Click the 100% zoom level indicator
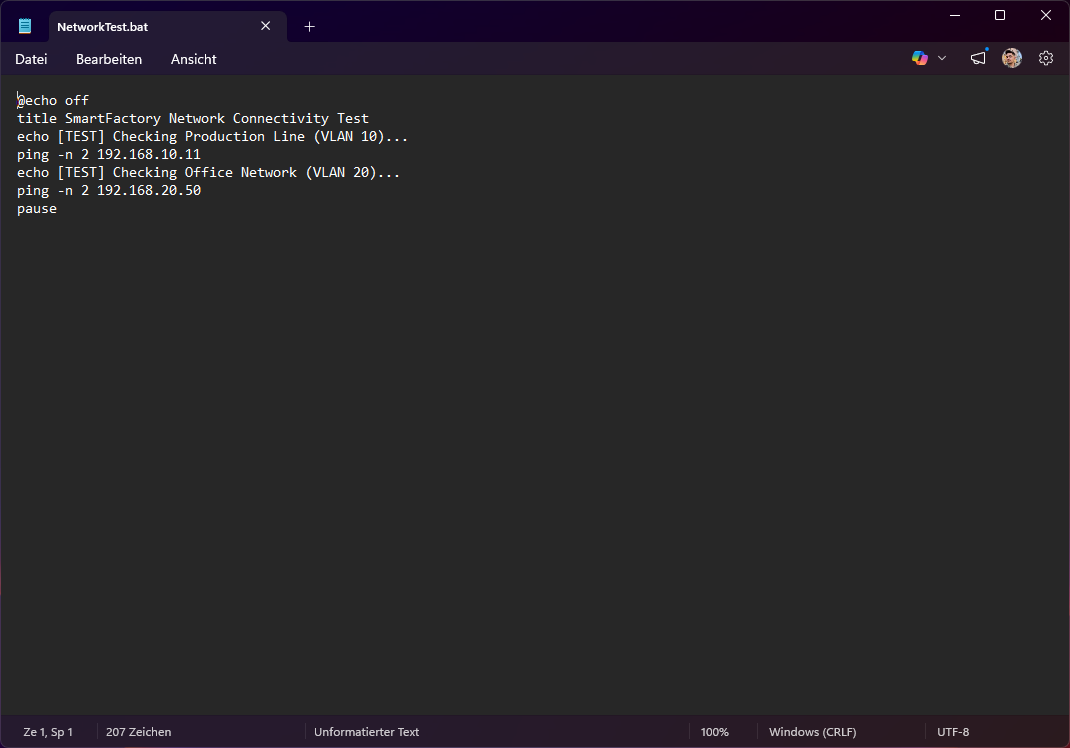 pos(714,732)
